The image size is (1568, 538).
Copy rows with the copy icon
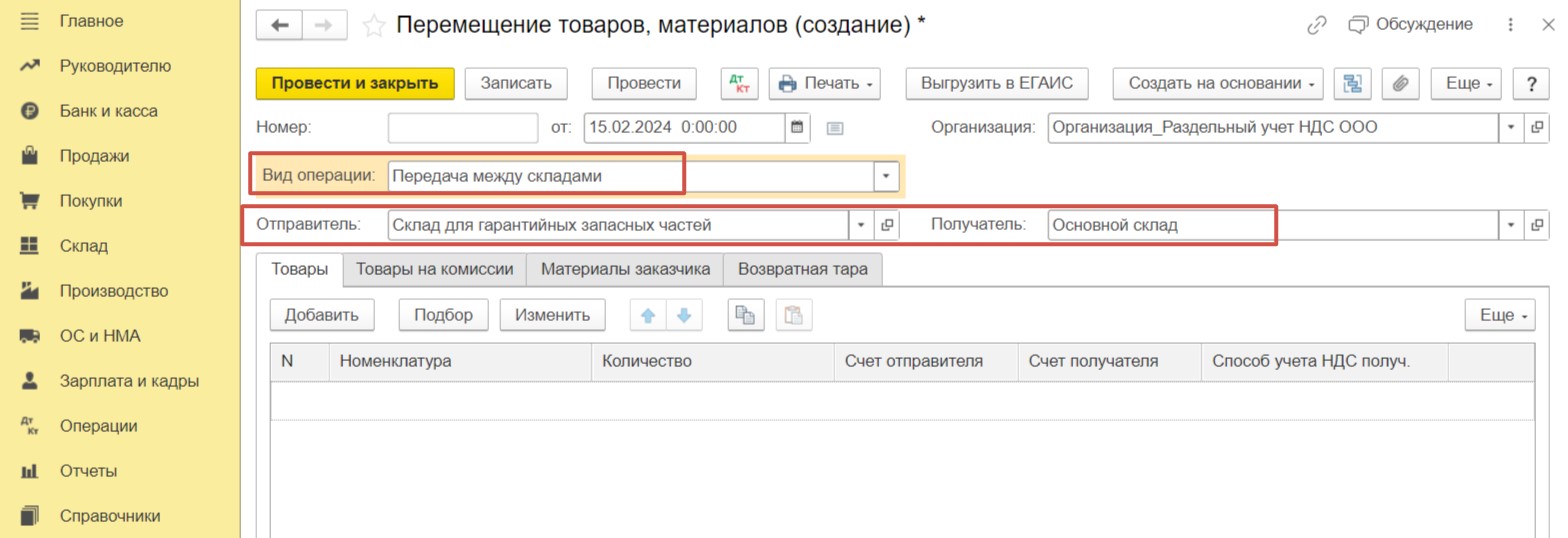744,315
